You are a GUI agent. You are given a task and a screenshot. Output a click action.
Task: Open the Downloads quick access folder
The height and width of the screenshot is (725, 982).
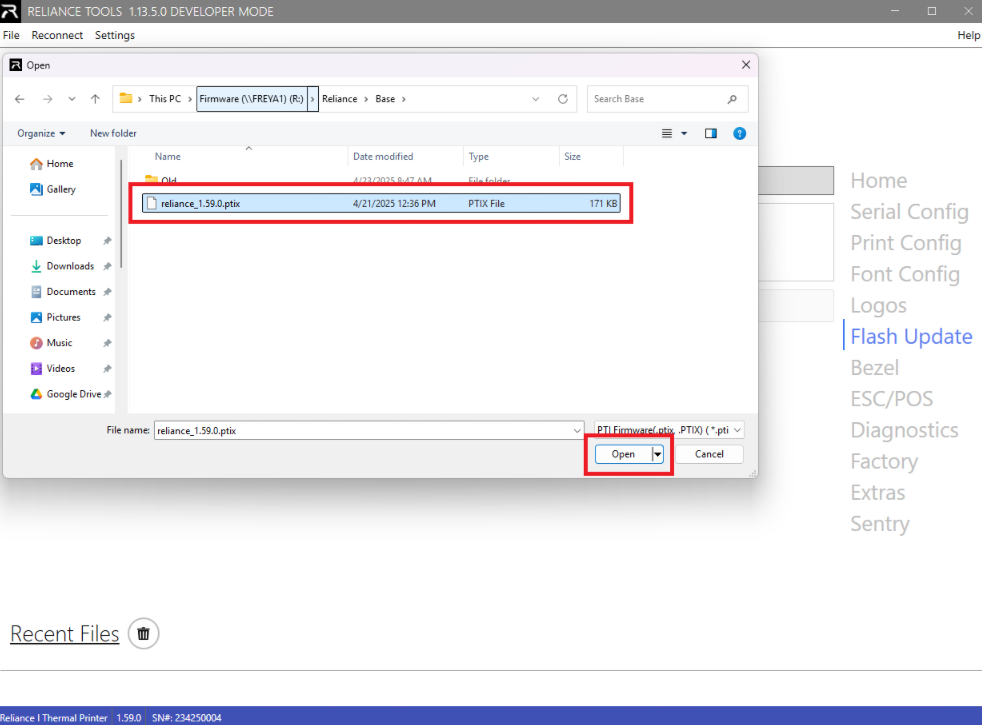(x=70, y=266)
